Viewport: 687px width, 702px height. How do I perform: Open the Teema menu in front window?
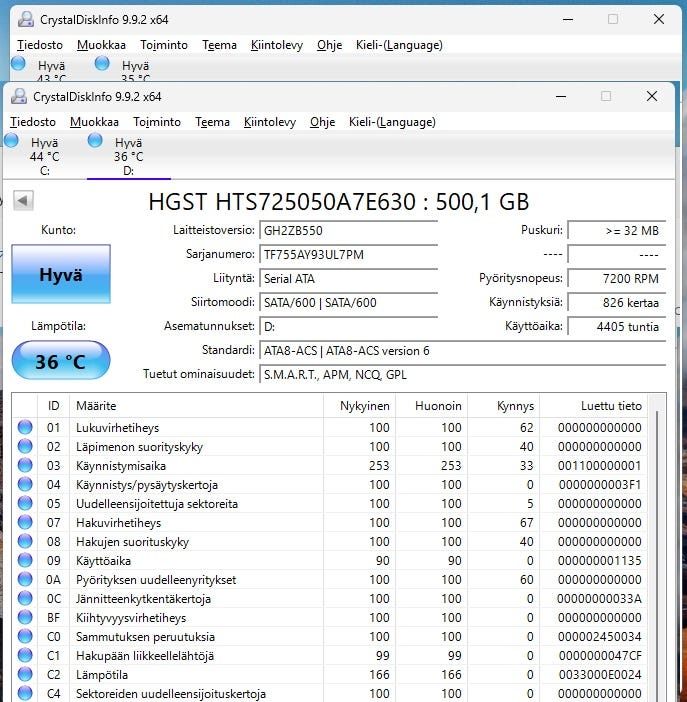pos(212,122)
